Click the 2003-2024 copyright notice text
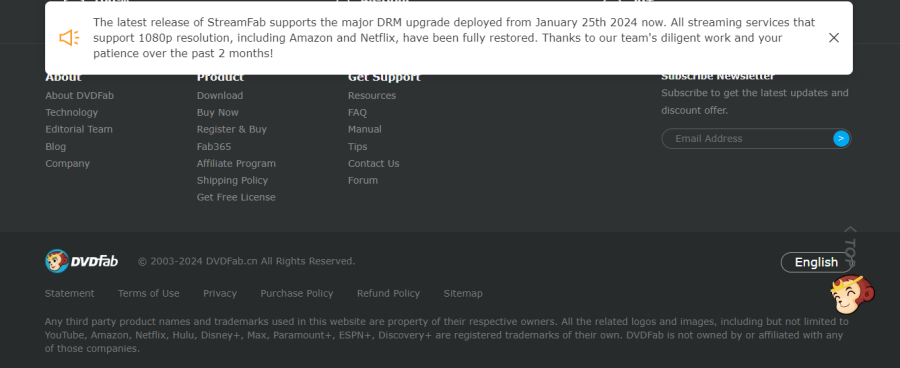 pyautogui.click(x=247, y=261)
